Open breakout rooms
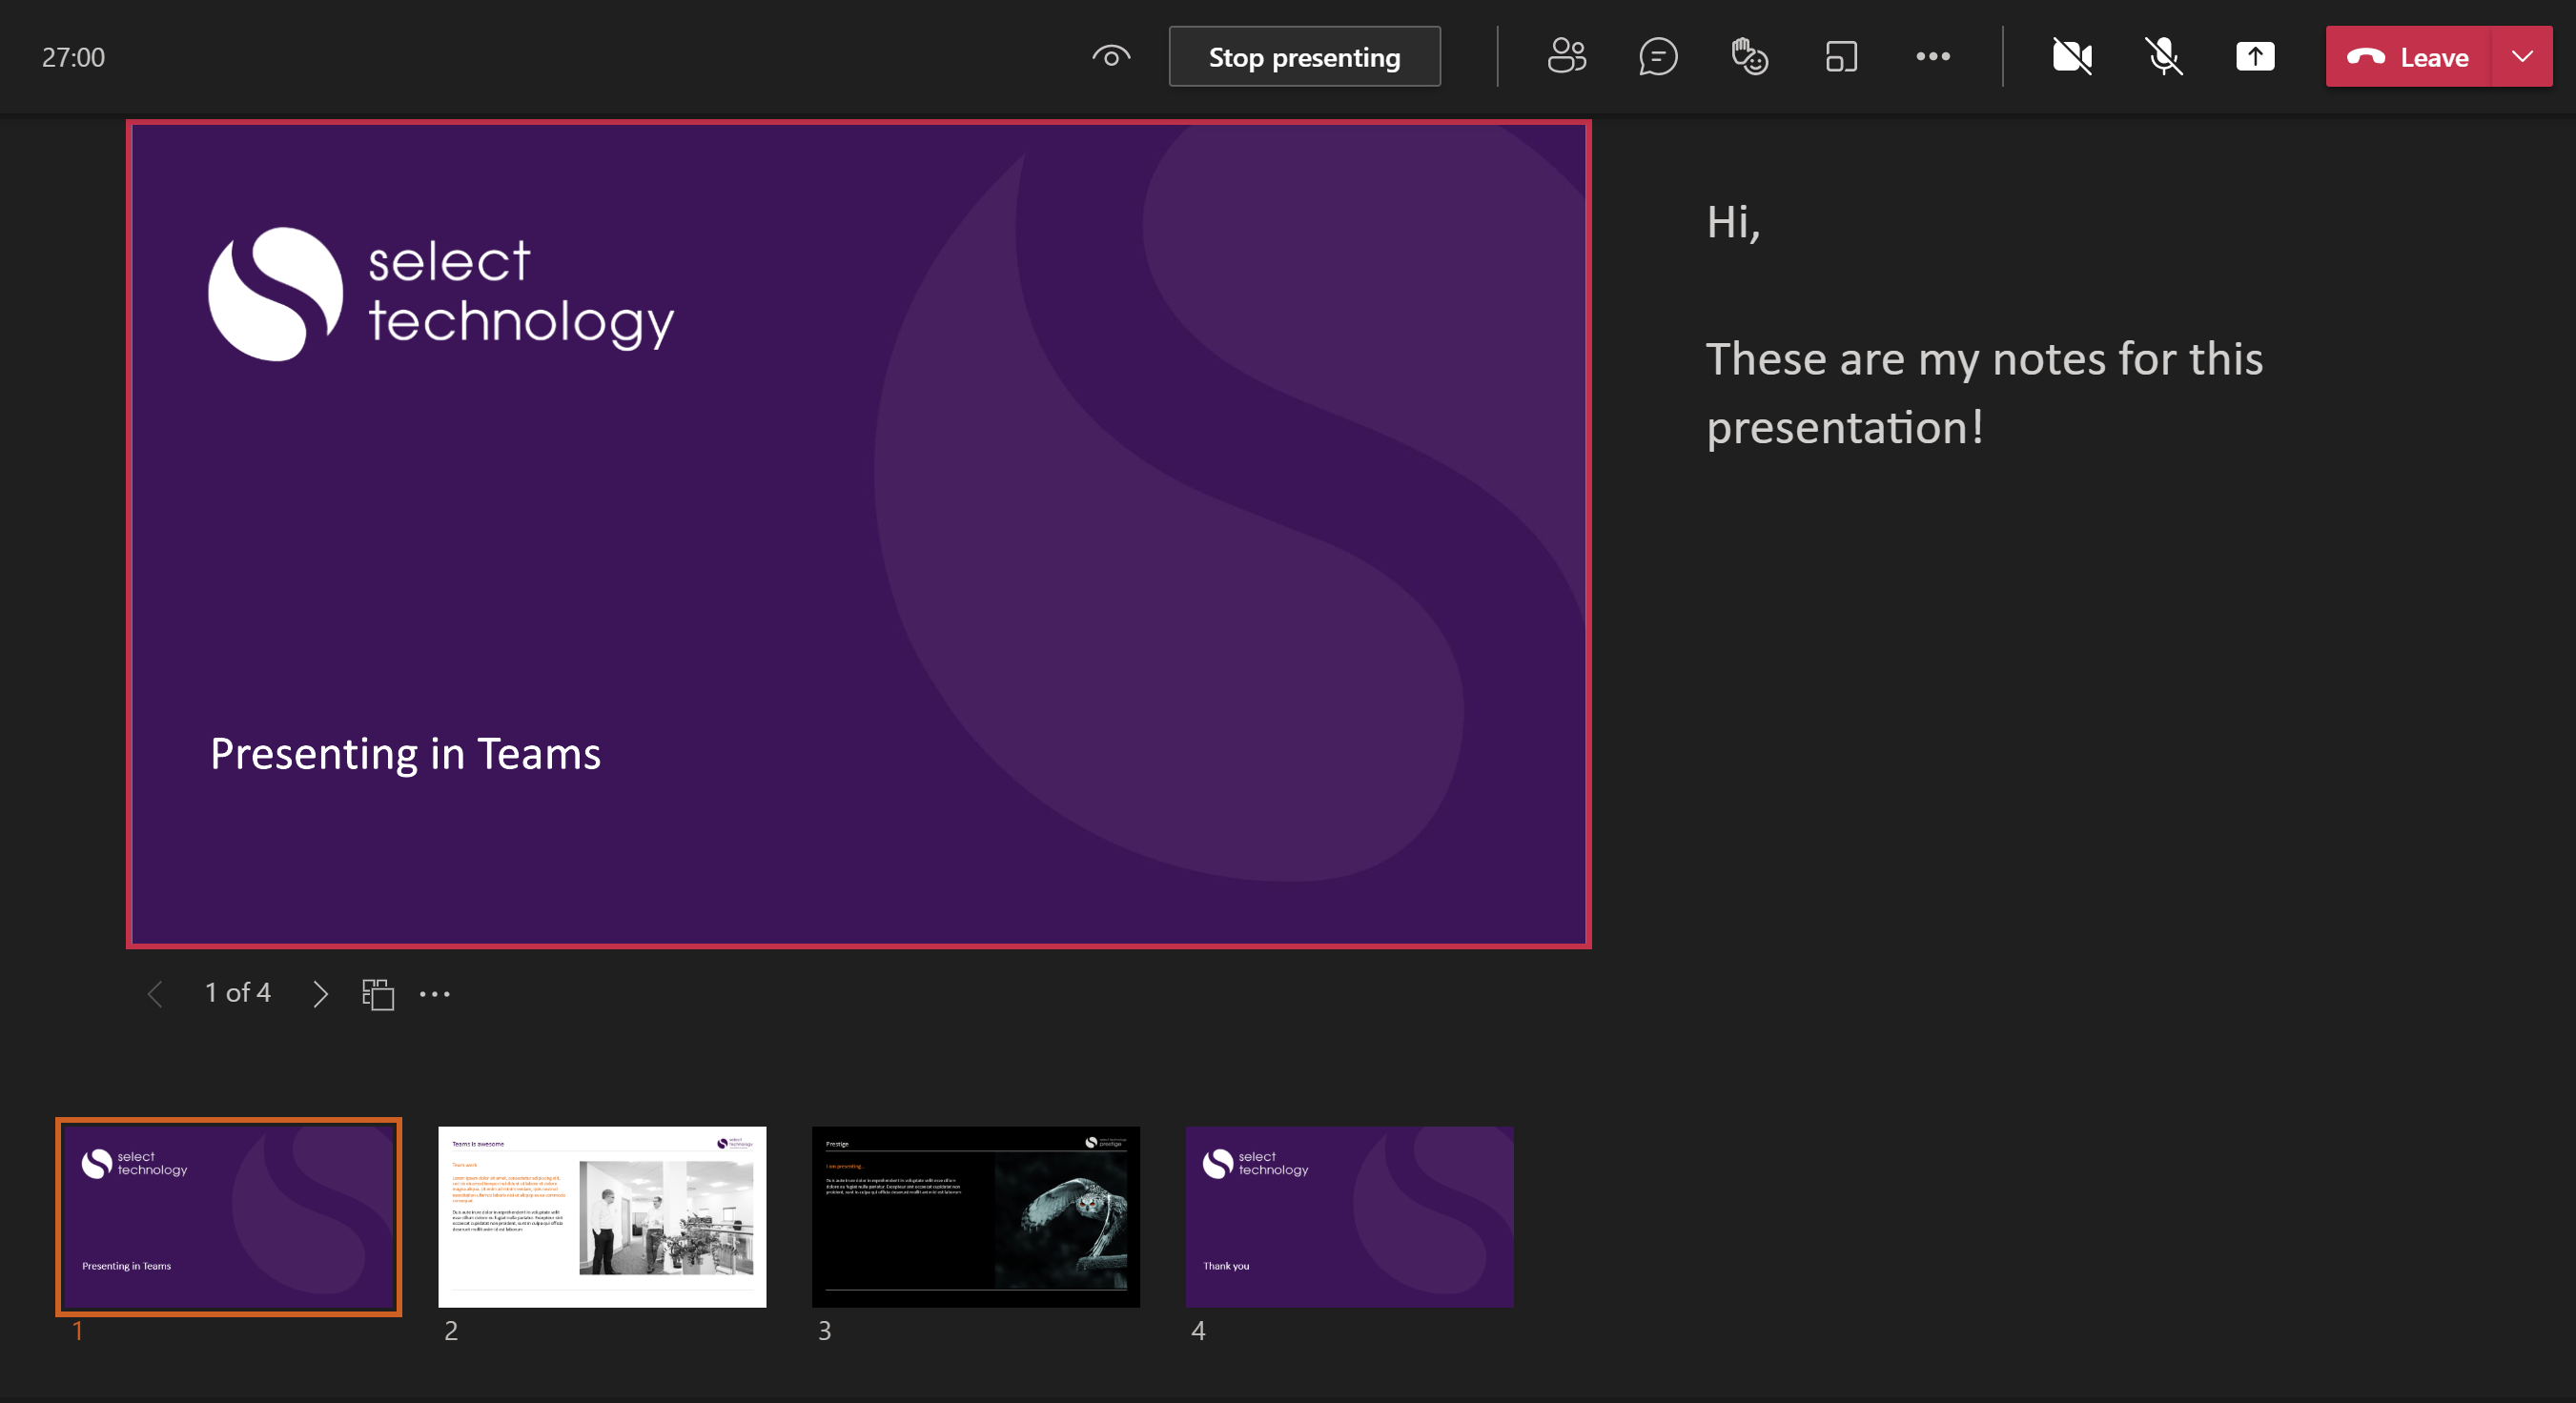Image resolution: width=2576 pixels, height=1403 pixels. 1841,57
